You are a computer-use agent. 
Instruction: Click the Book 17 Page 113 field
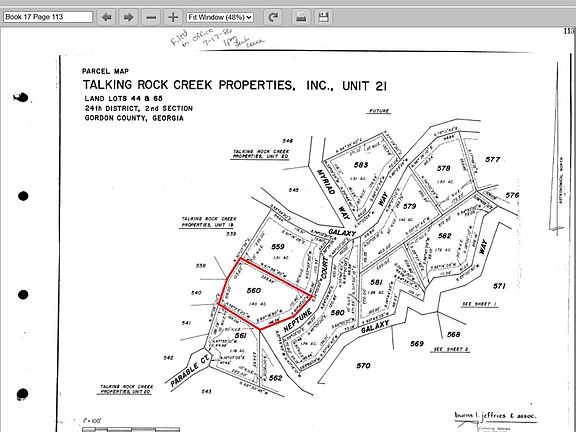48,17
